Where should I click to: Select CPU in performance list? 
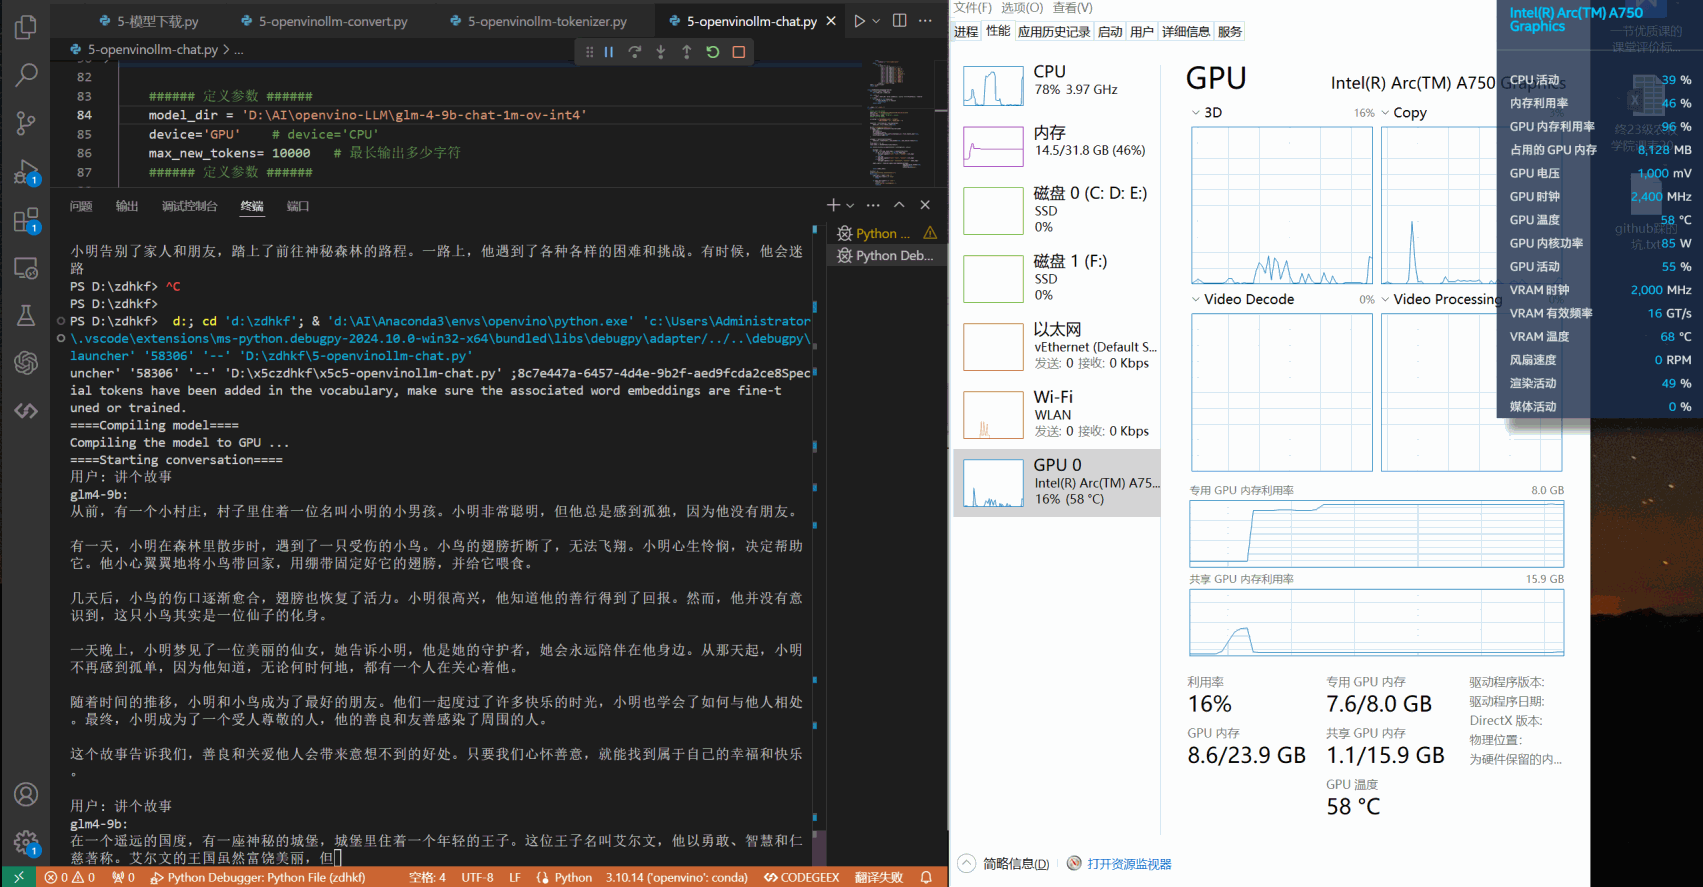pos(1057,85)
